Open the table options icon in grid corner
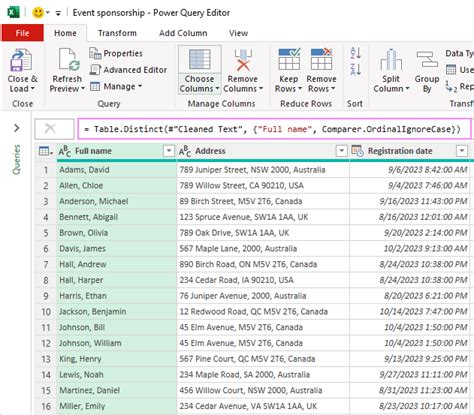Viewport: 474px width, 415px height. pyautogui.click(x=46, y=151)
